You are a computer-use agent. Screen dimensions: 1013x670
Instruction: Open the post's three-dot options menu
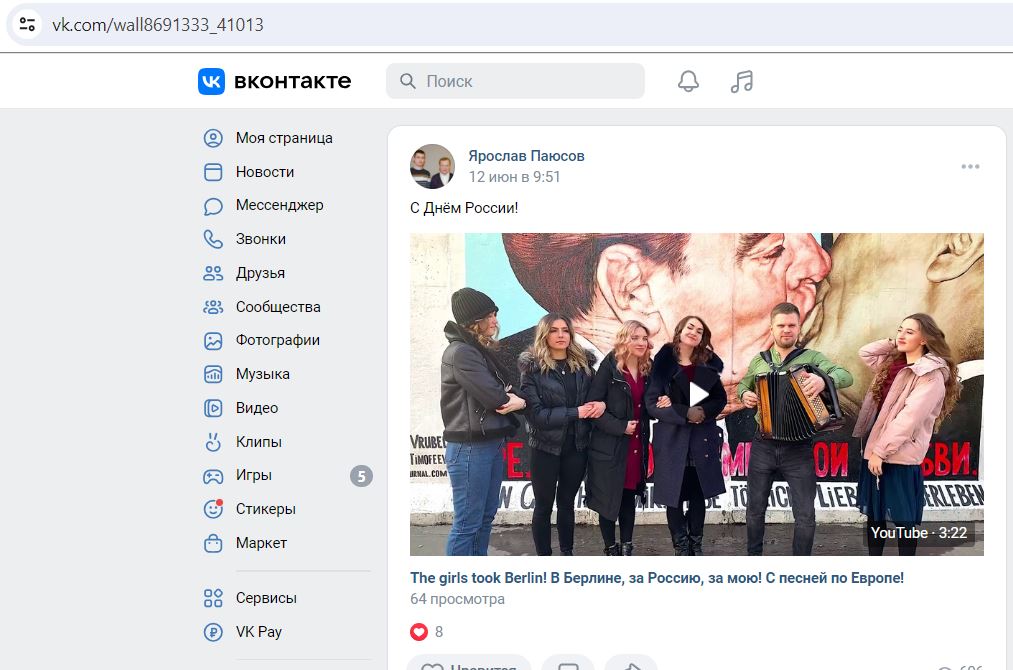click(970, 167)
